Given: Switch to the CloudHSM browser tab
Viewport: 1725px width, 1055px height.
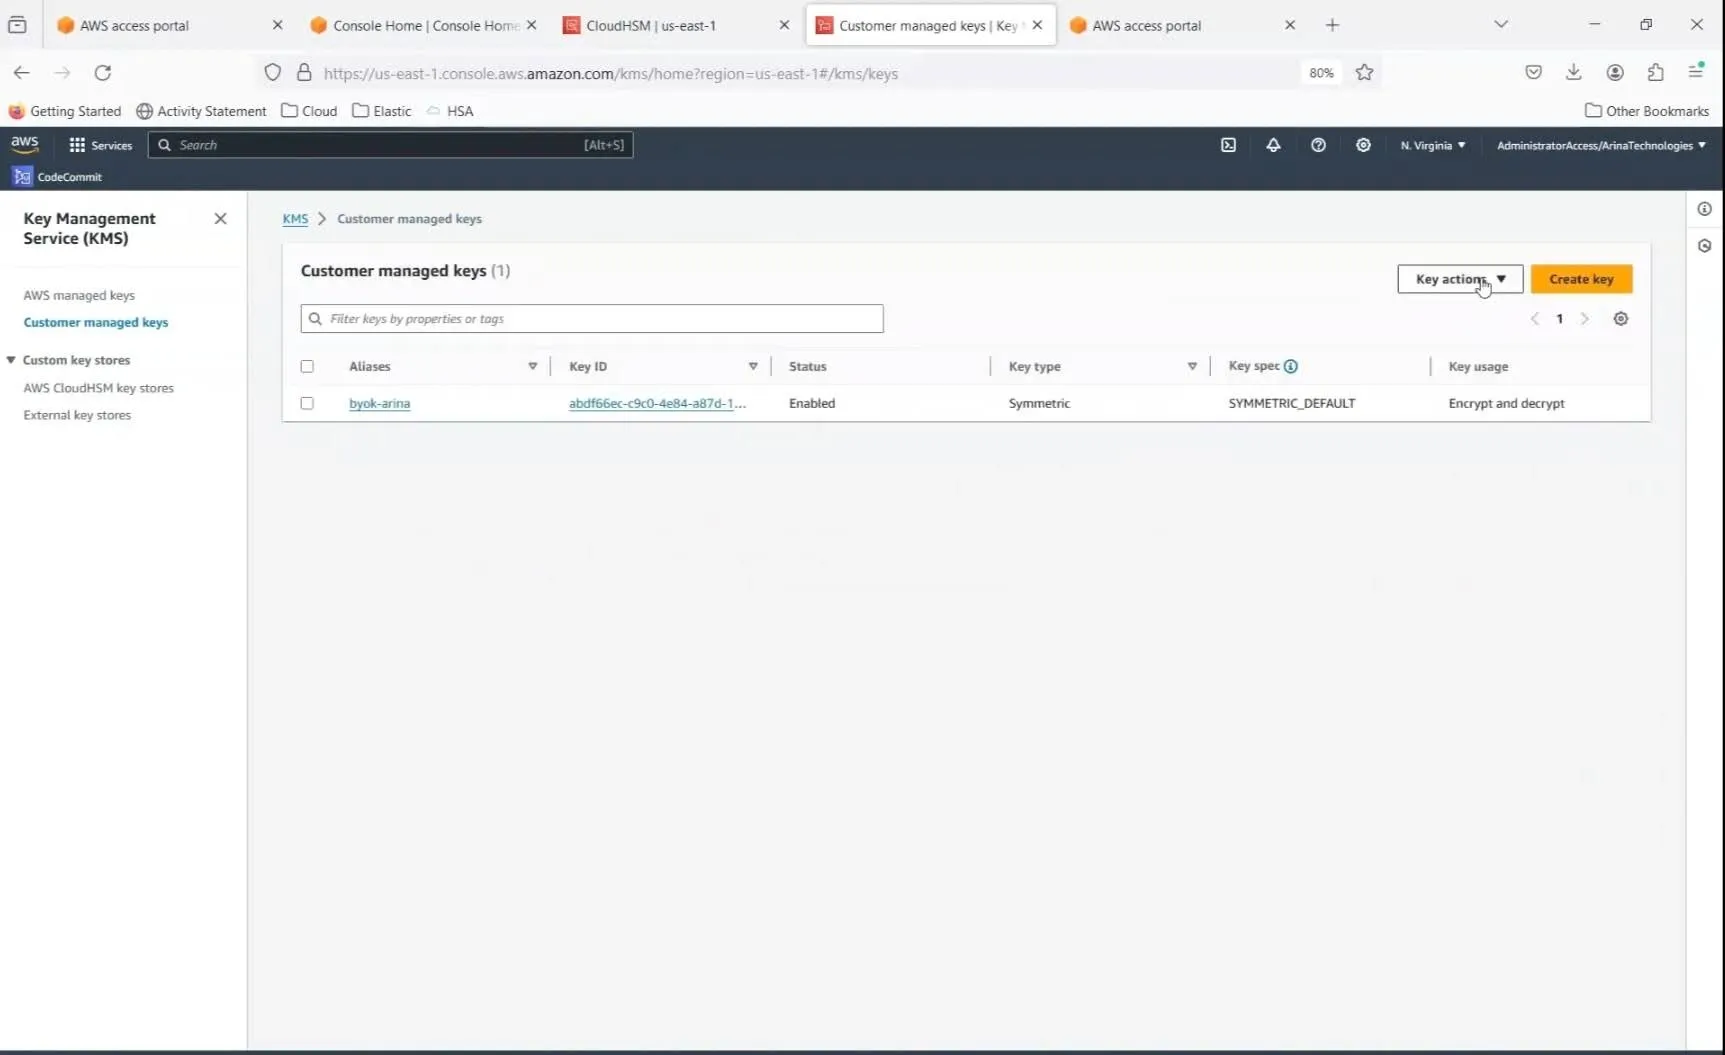Looking at the screenshot, I should click(x=650, y=25).
